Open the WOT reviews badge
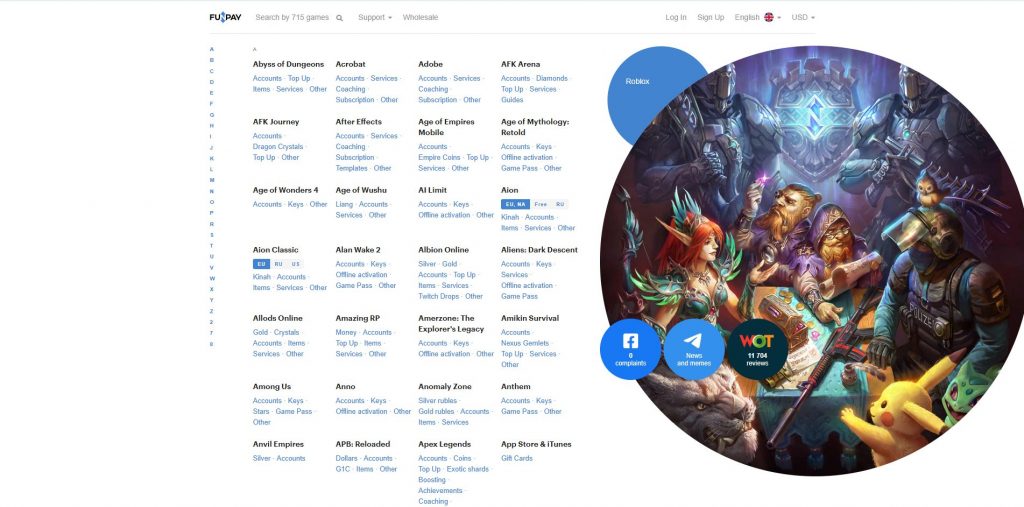The image size is (1024, 507). tap(757, 349)
